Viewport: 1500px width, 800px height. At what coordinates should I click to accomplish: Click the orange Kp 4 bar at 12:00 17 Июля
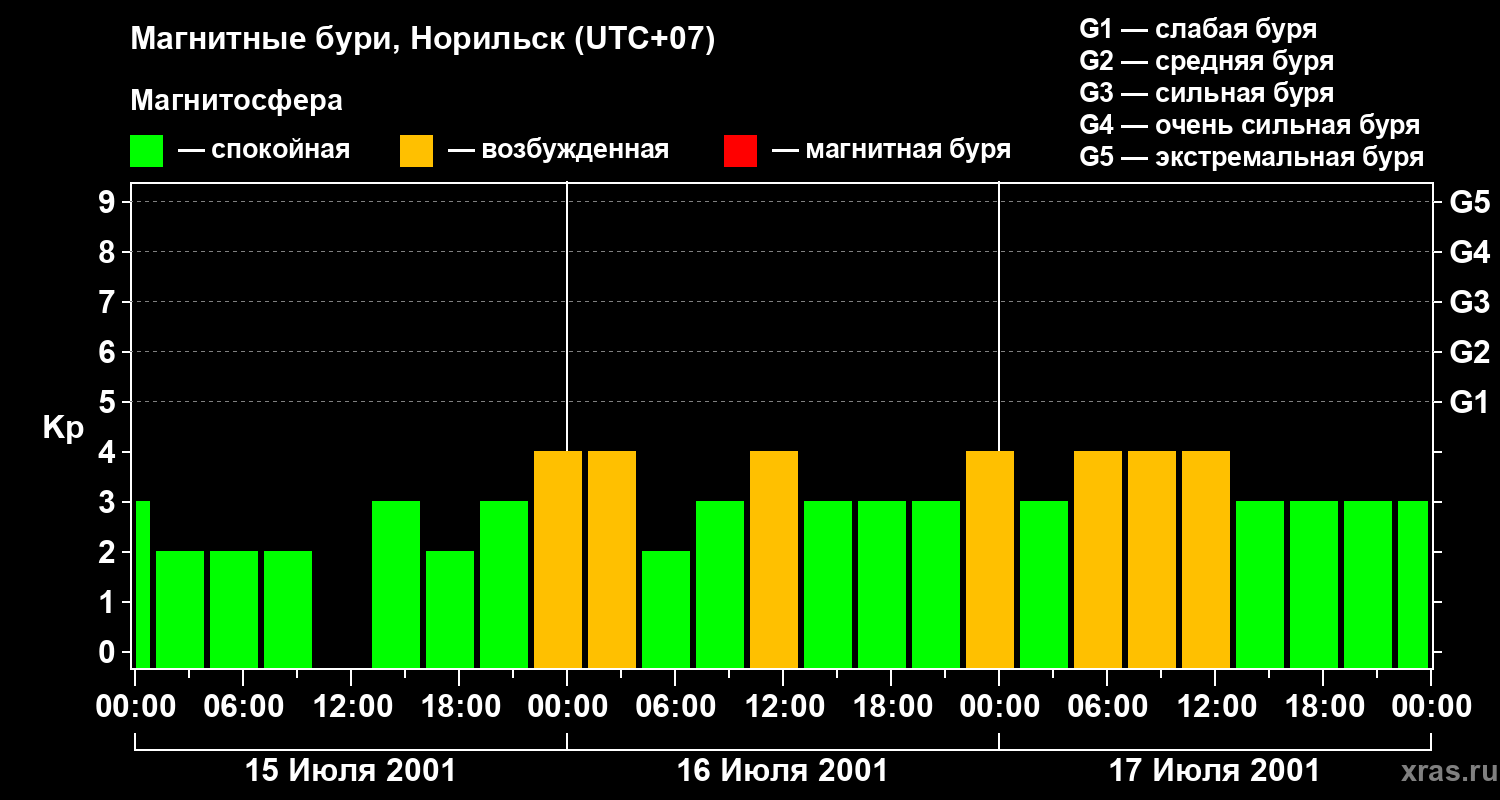coord(1206,559)
